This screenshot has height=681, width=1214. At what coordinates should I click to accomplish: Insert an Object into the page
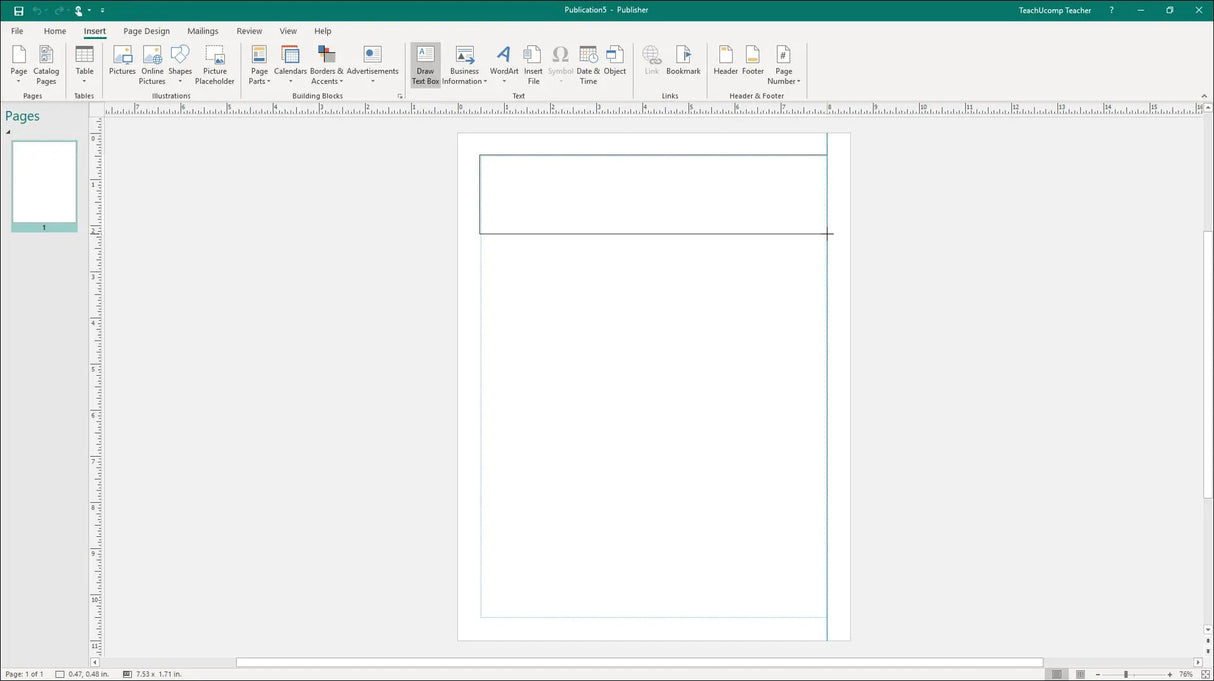pos(615,60)
